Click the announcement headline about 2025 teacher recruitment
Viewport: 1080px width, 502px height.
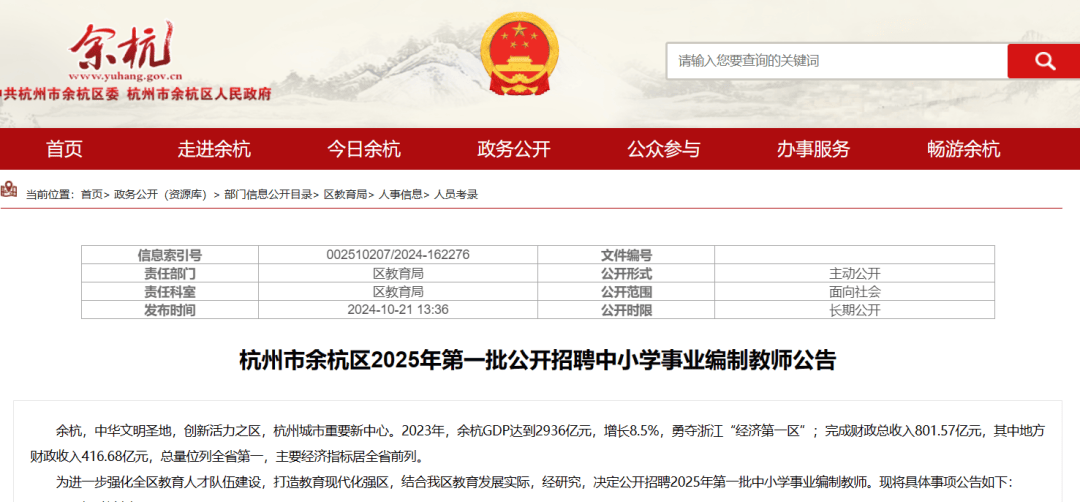[537, 360]
